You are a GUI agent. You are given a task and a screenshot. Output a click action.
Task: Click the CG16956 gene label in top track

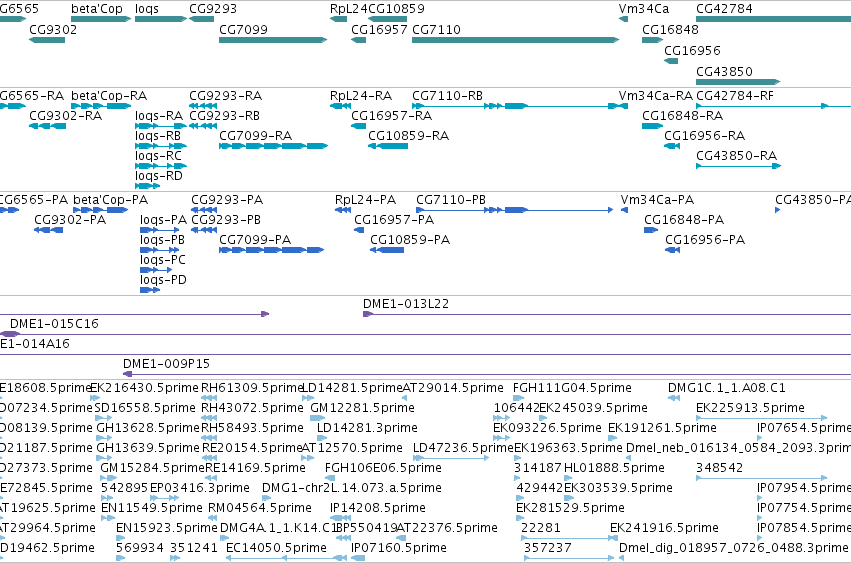click(x=692, y=50)
